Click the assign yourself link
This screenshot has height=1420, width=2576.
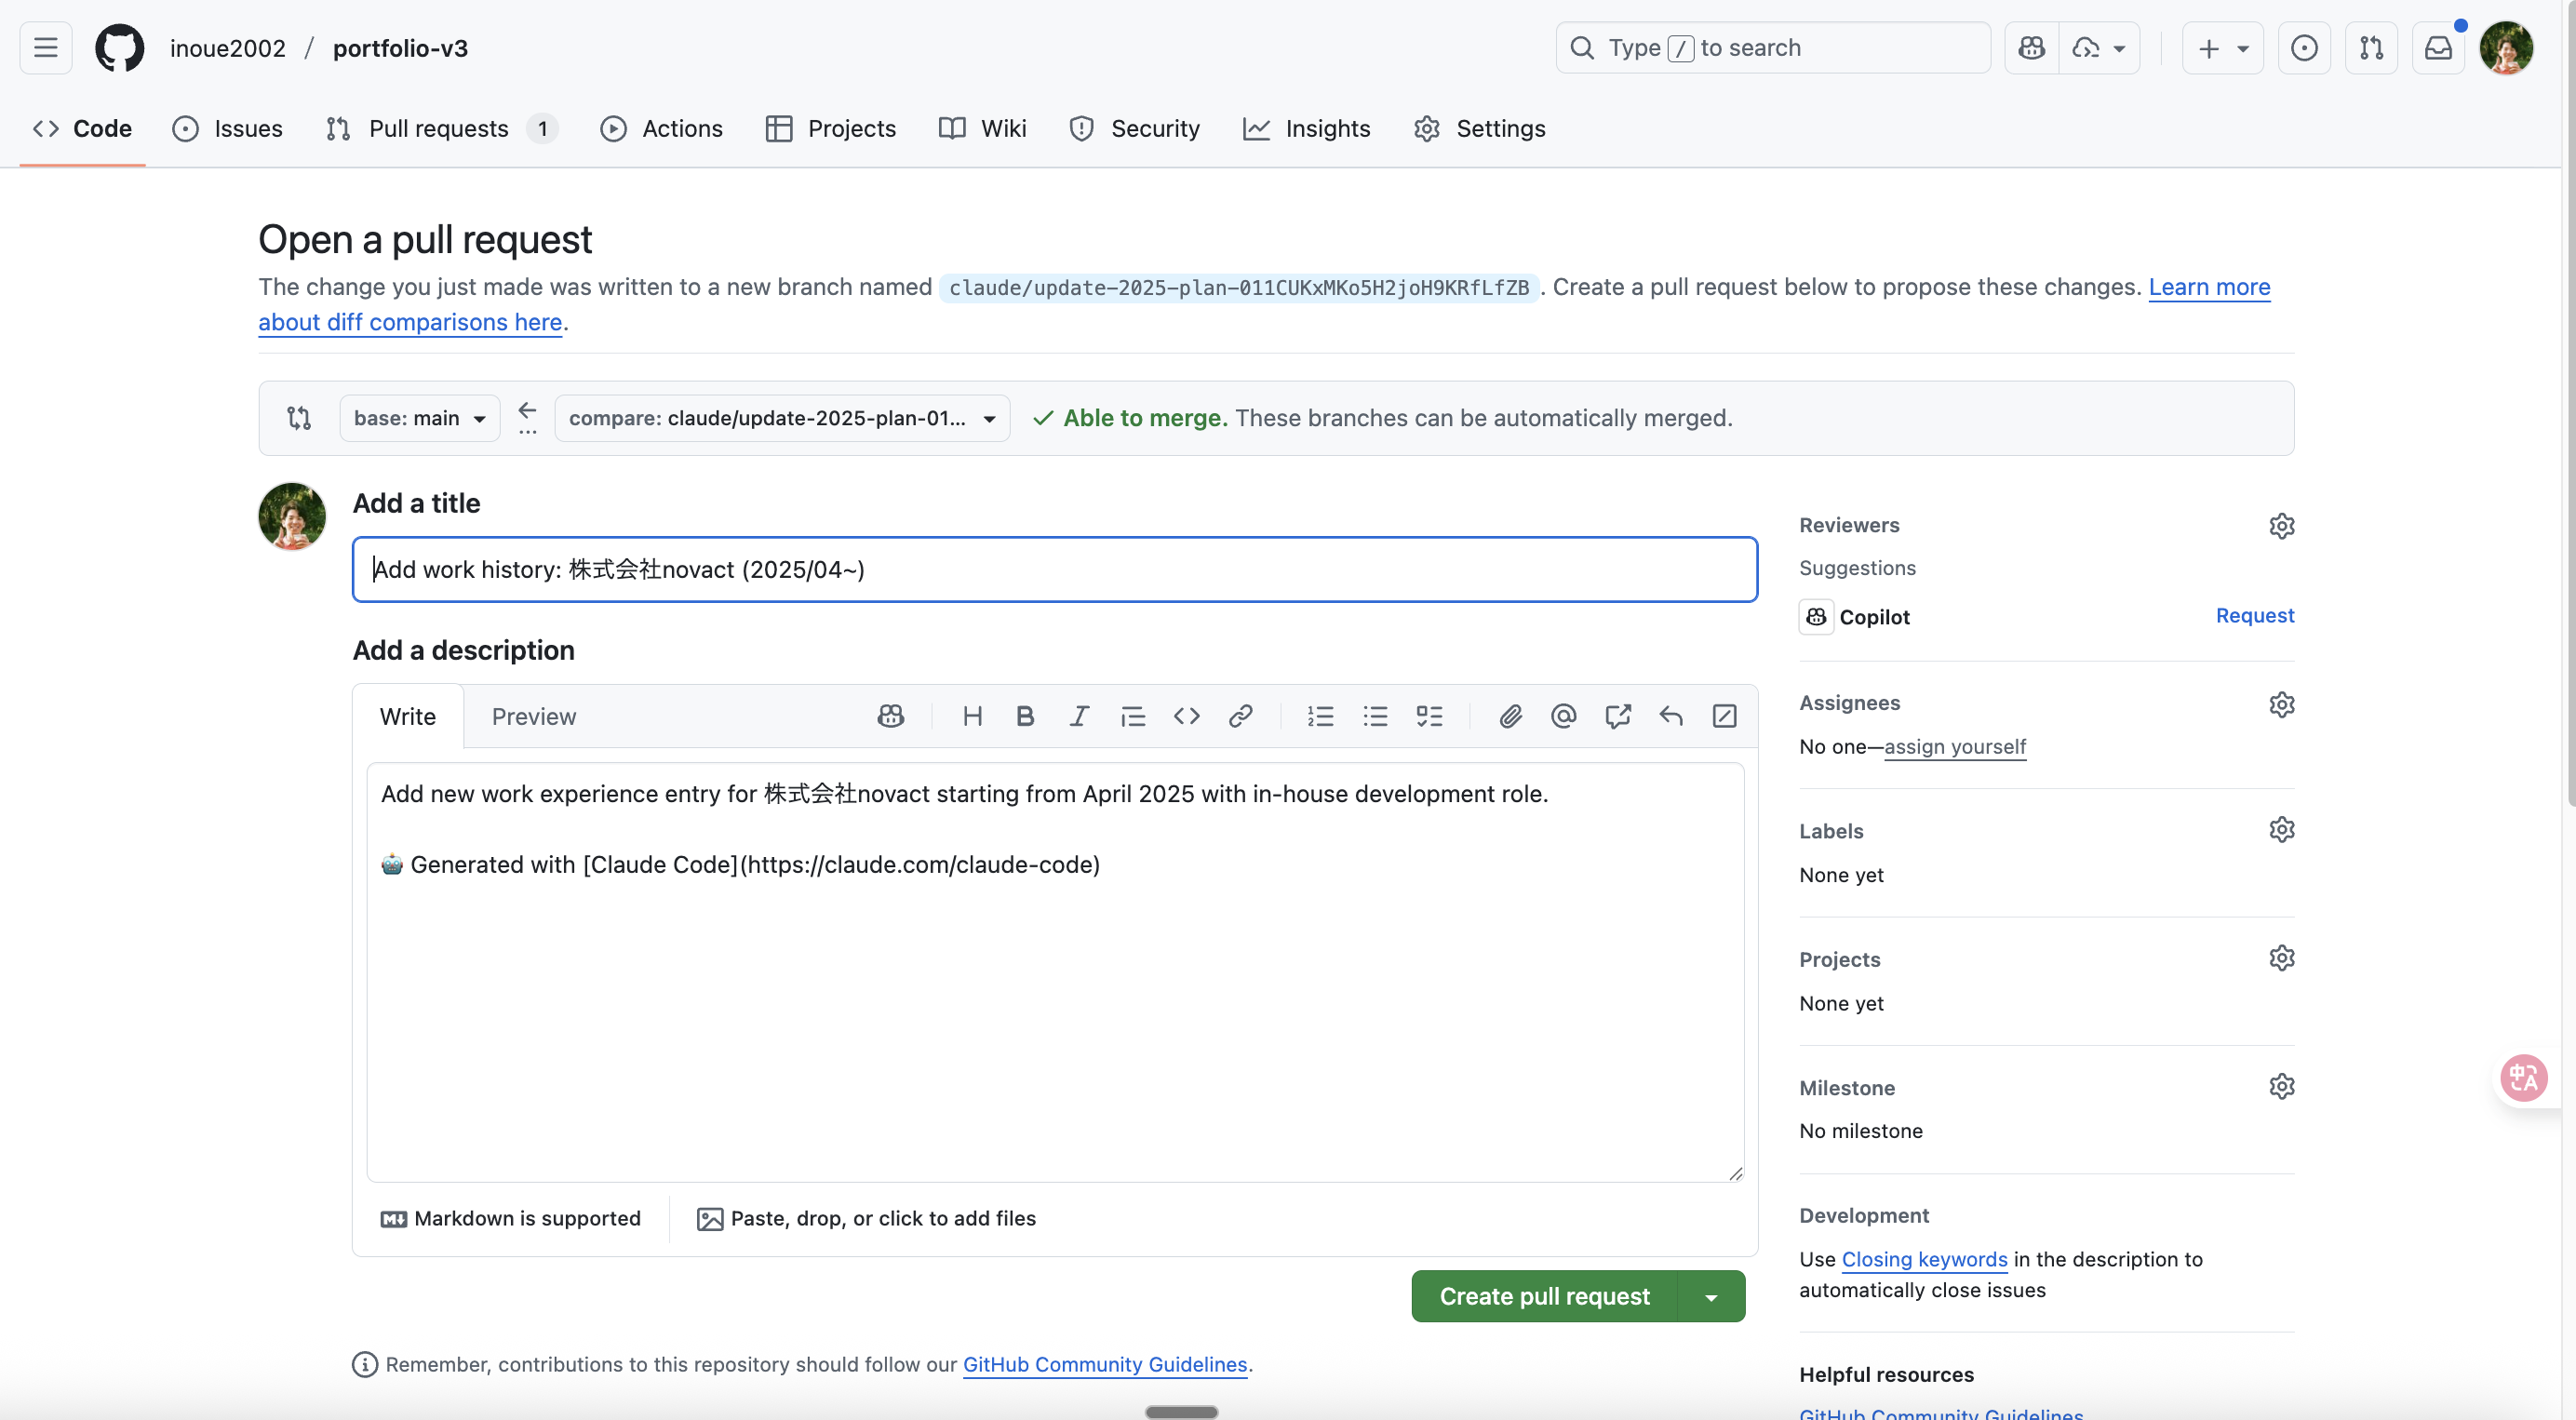[x=1954, y=747]
